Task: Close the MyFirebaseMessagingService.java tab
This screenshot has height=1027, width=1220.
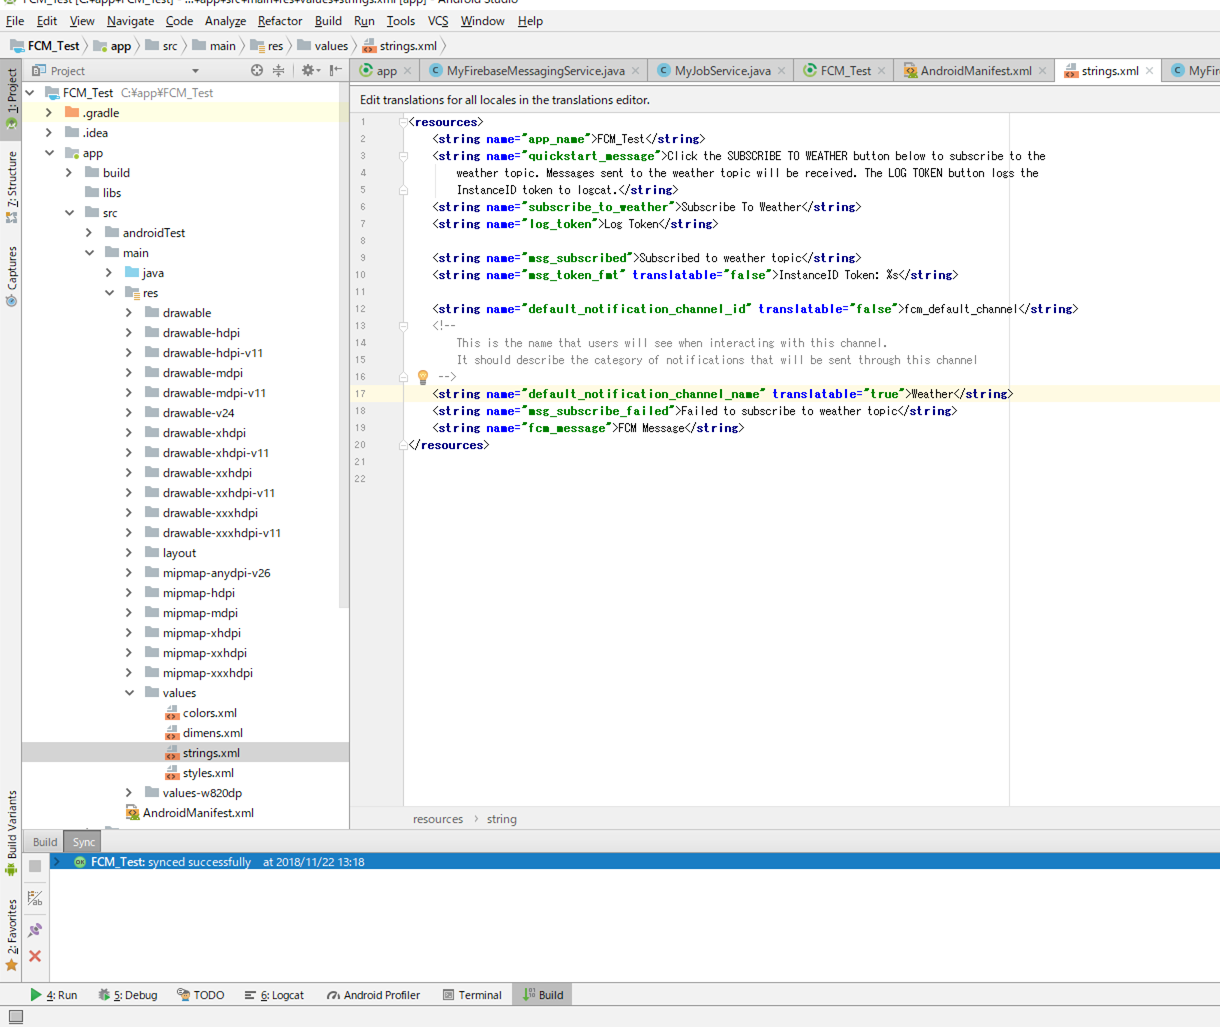Action: 636,71
